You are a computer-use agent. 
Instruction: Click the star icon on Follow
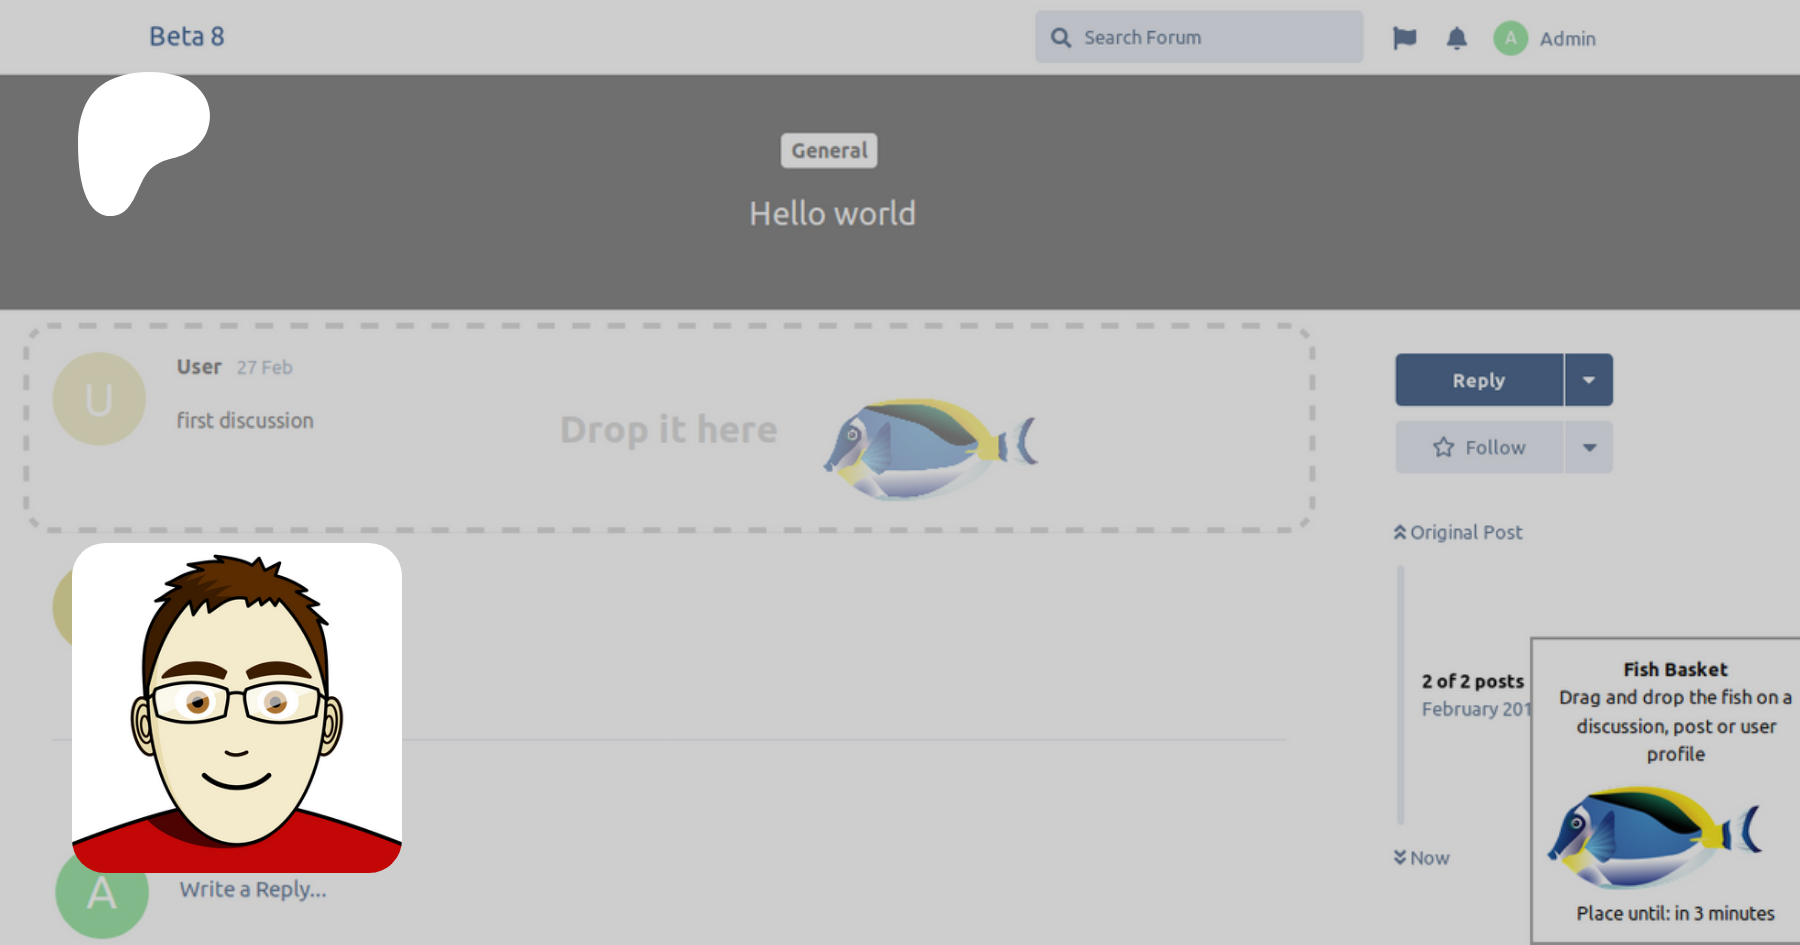click(1443, 447)
